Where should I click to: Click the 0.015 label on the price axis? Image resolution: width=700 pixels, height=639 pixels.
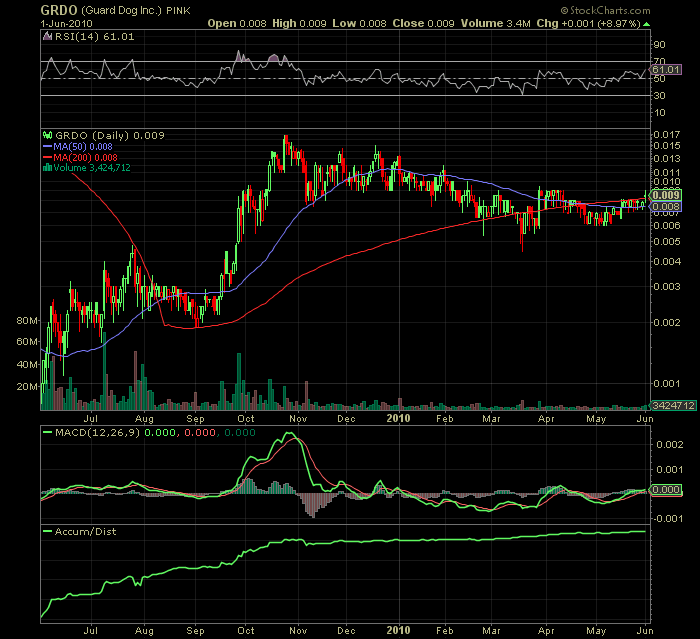667,146
